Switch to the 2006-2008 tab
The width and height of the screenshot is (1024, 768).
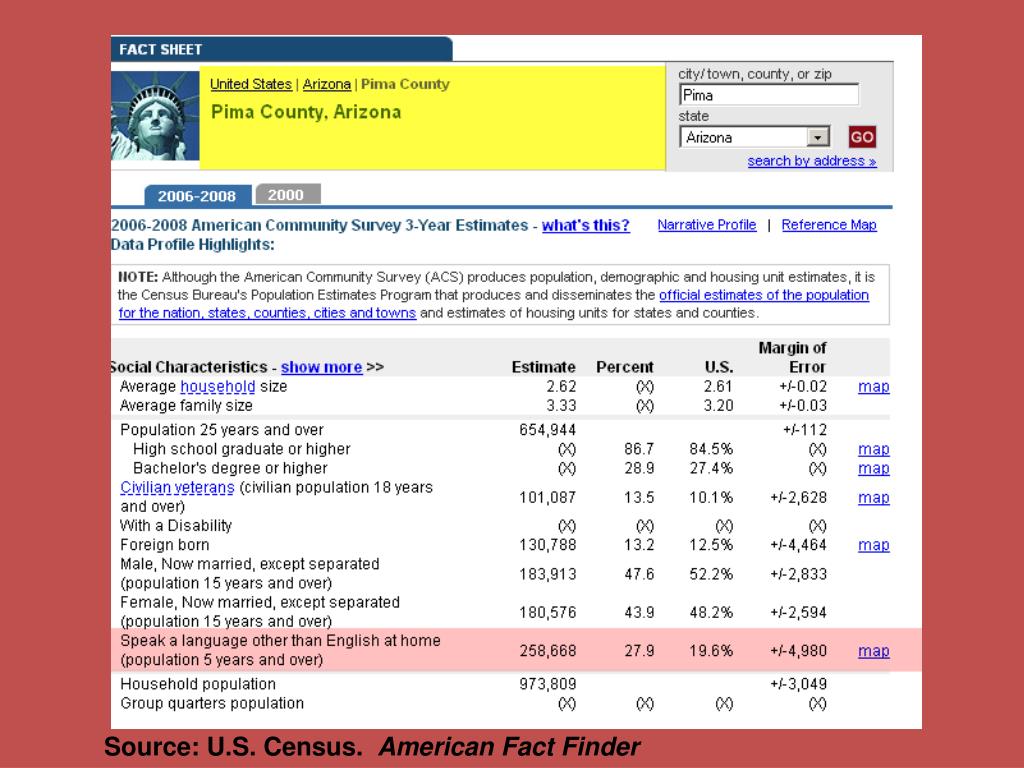197,195
